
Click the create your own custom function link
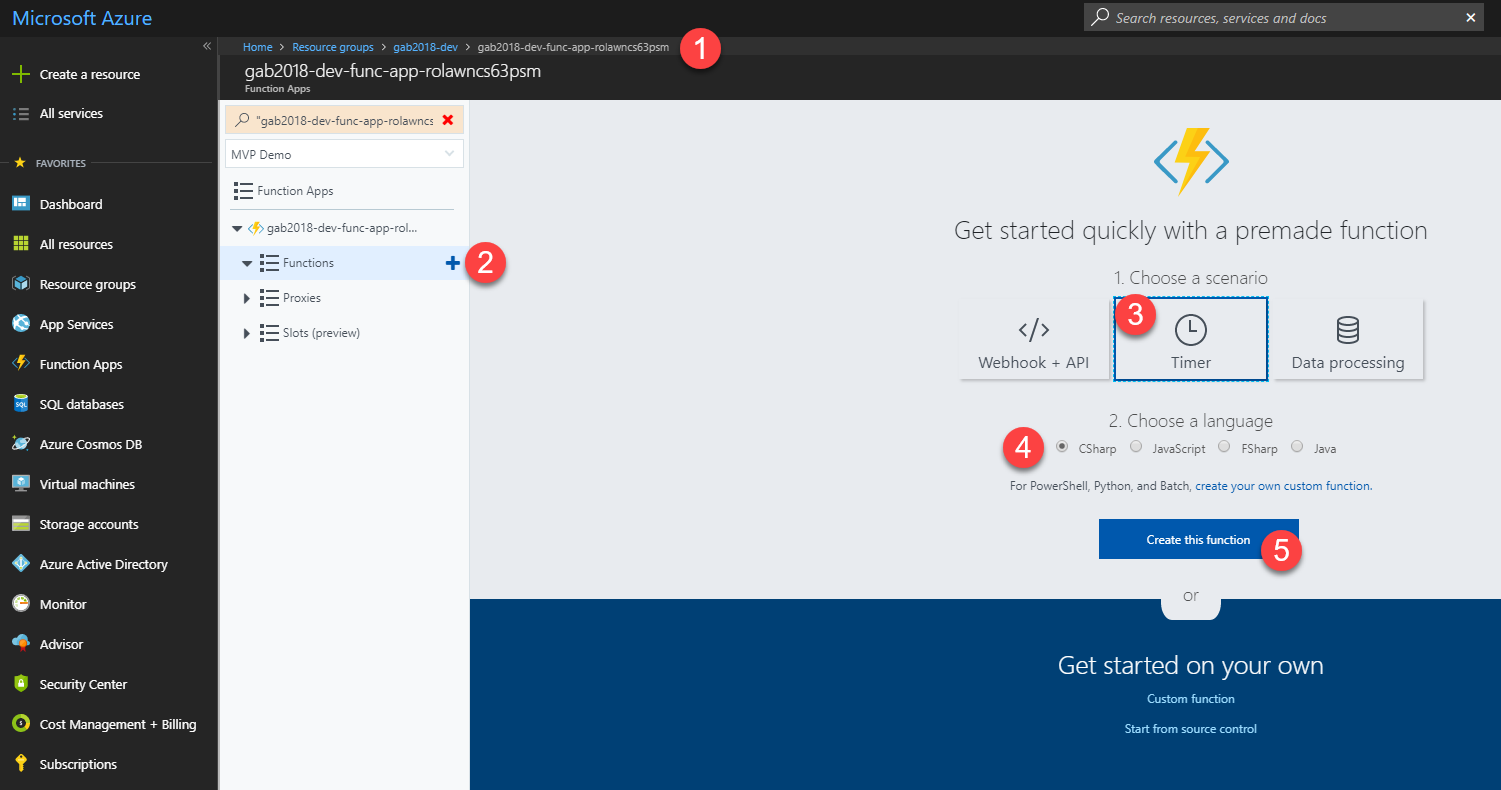(1283, 486)
